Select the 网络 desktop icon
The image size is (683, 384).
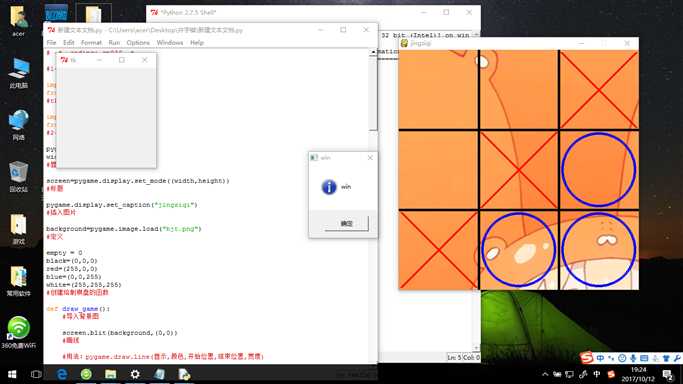(x=18, y=125)
